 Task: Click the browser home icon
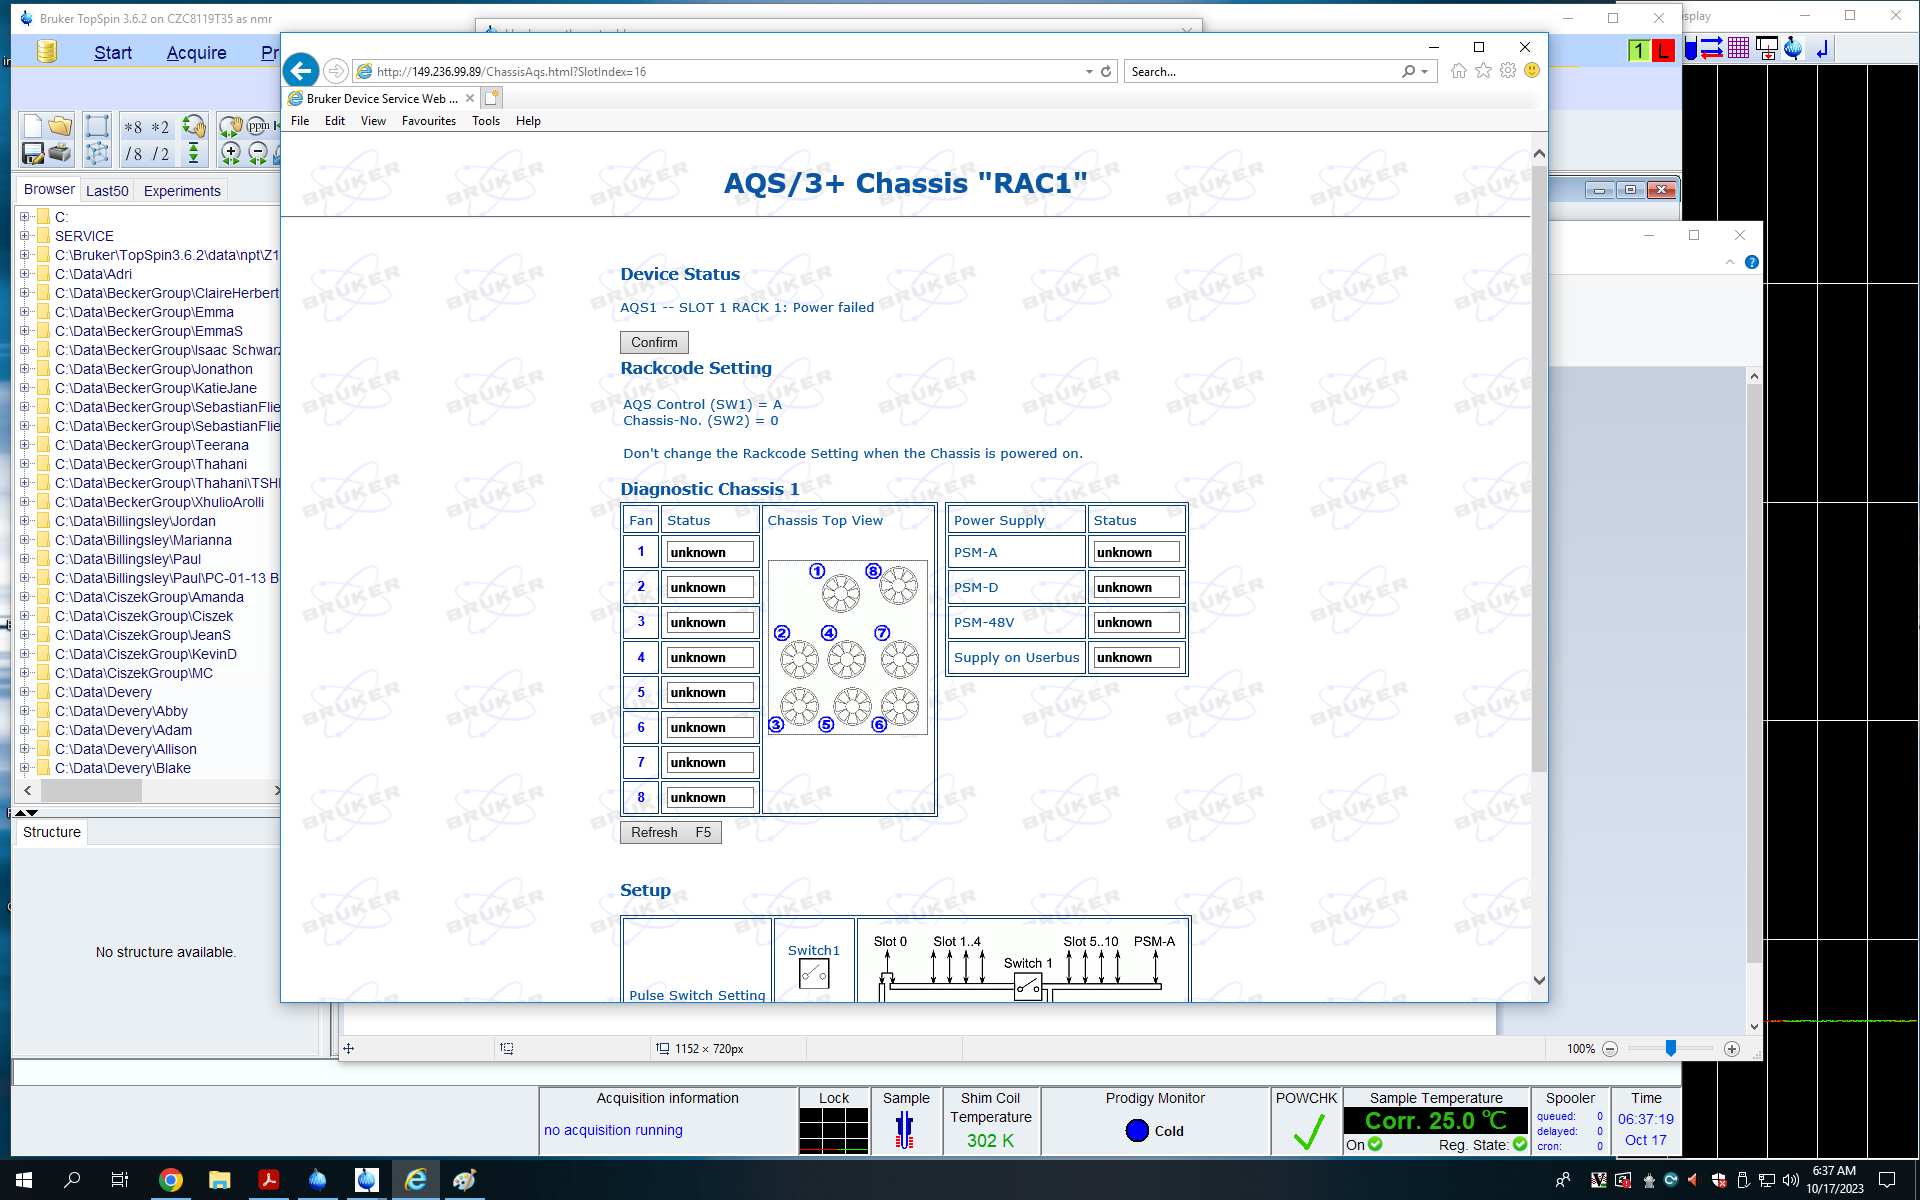click(x=1459, y=71)
